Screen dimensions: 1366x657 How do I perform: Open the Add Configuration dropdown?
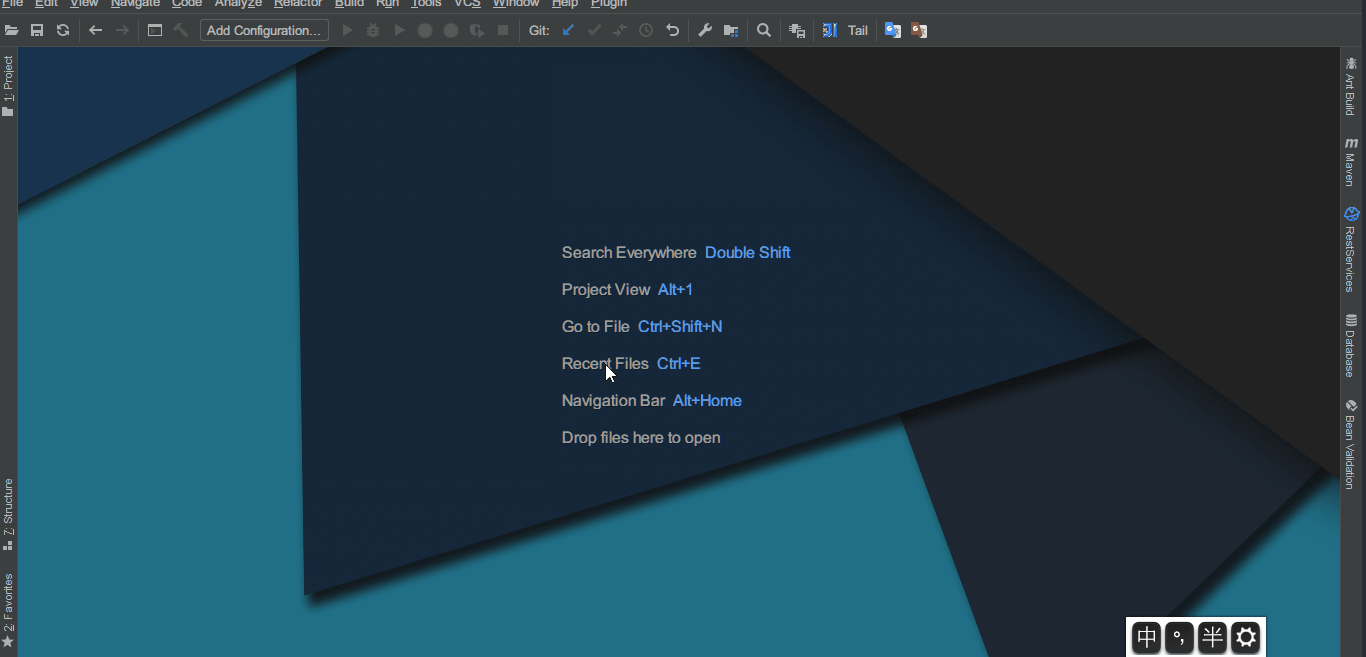pyautogui.click(x=264, y=30)
